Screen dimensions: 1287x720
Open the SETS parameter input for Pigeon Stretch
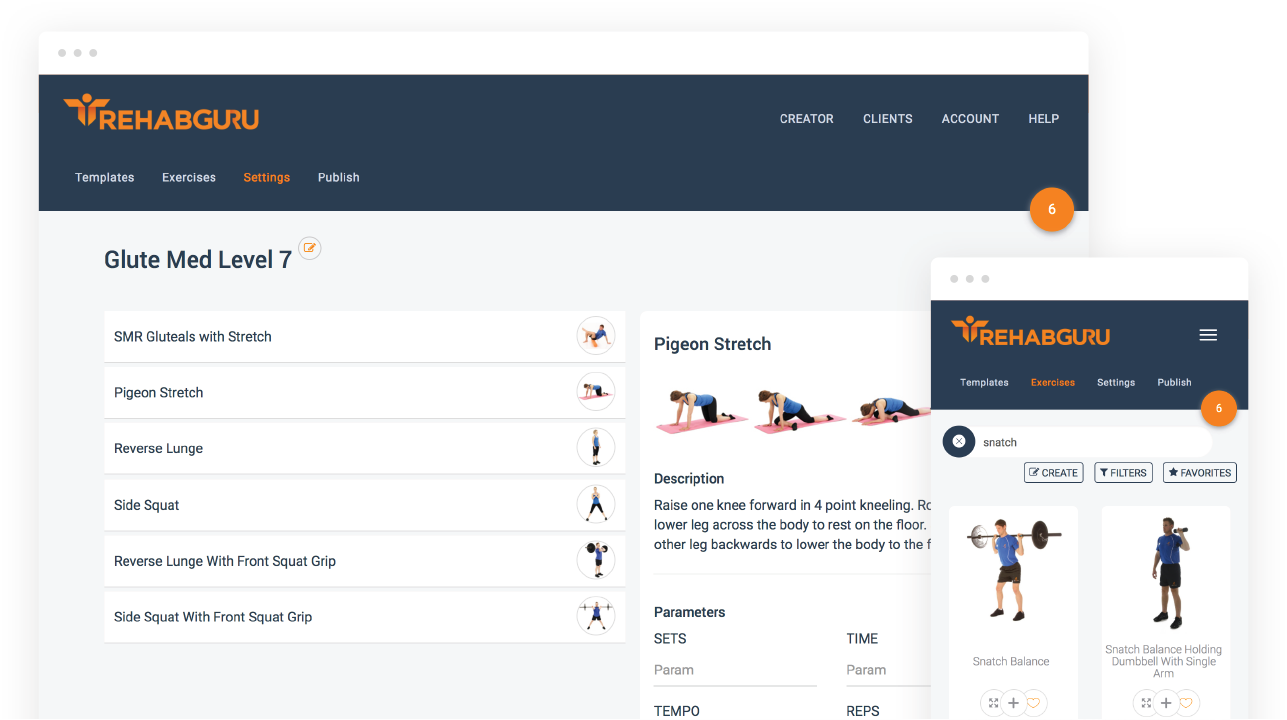735,668
